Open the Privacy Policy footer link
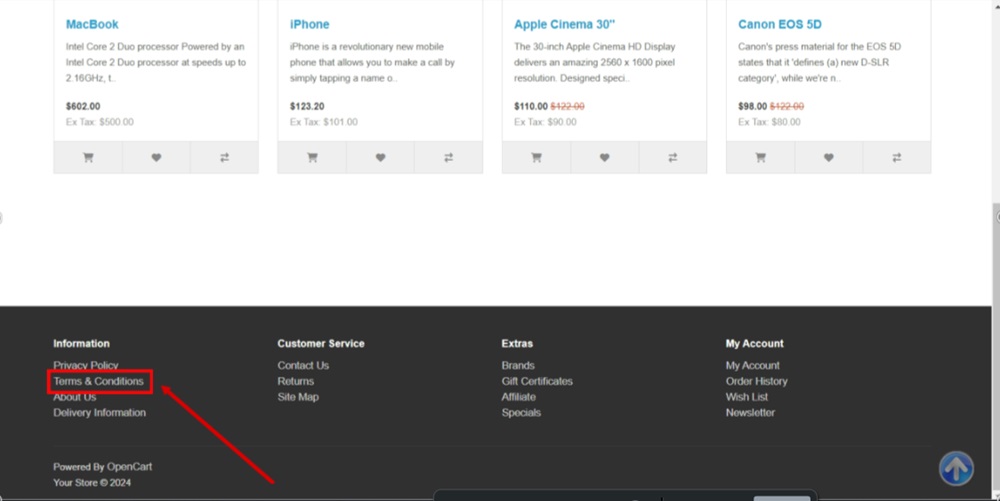The image size is (1000, 501). pyautogui.click(x=85, y=365)
